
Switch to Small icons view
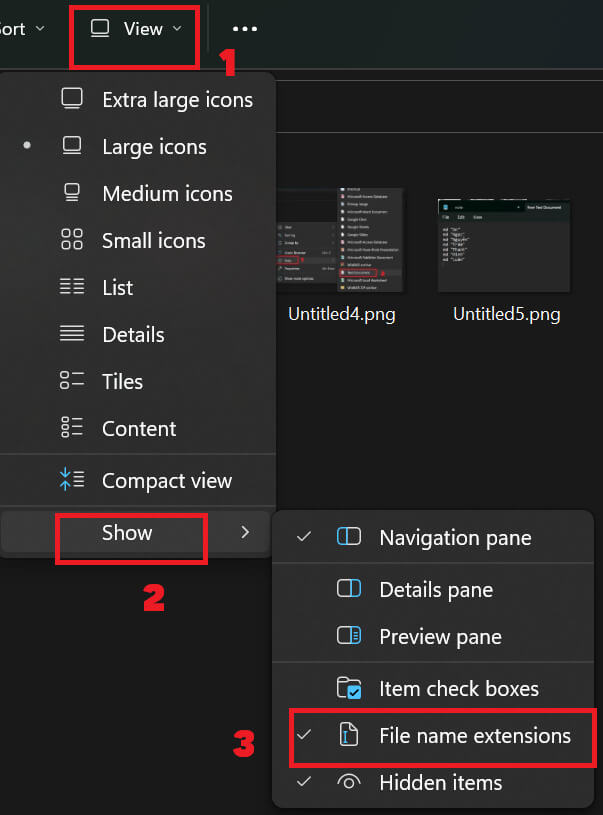point(151,240)
